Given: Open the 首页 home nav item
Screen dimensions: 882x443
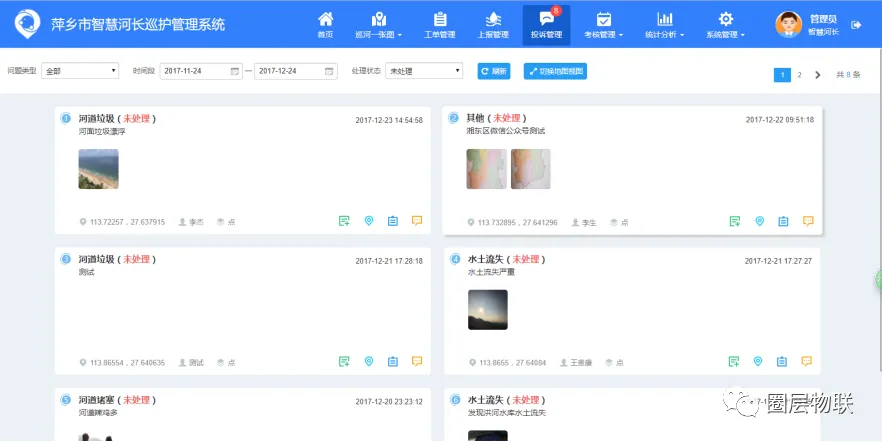Looking at the screenshot, I should coord(325,25).
